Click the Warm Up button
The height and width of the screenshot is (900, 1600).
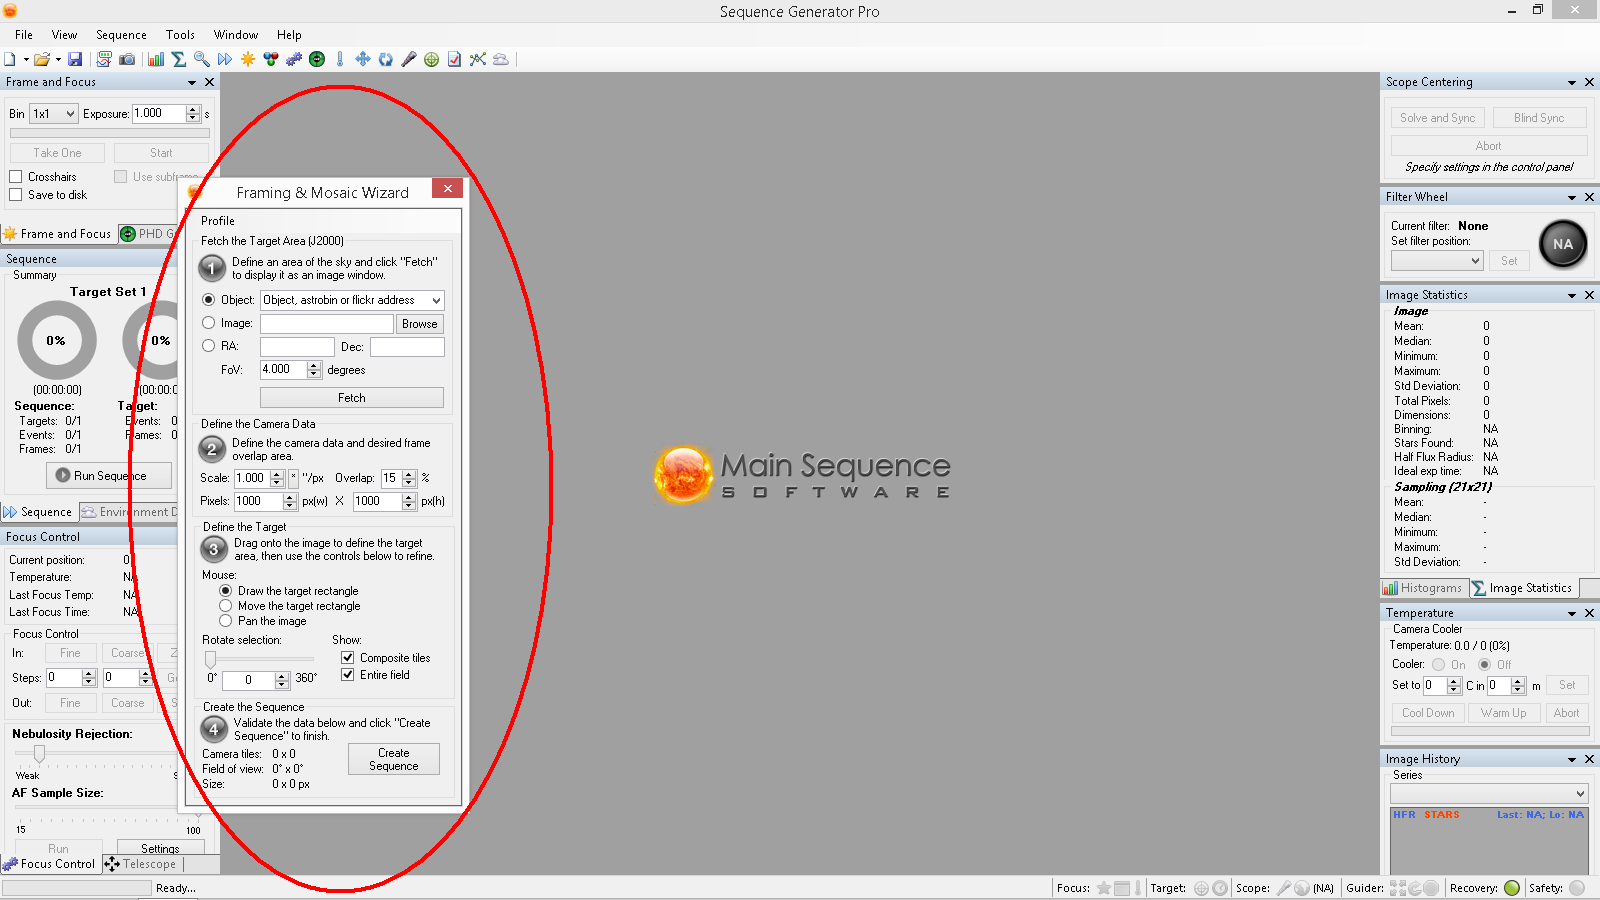(1503, 713)
